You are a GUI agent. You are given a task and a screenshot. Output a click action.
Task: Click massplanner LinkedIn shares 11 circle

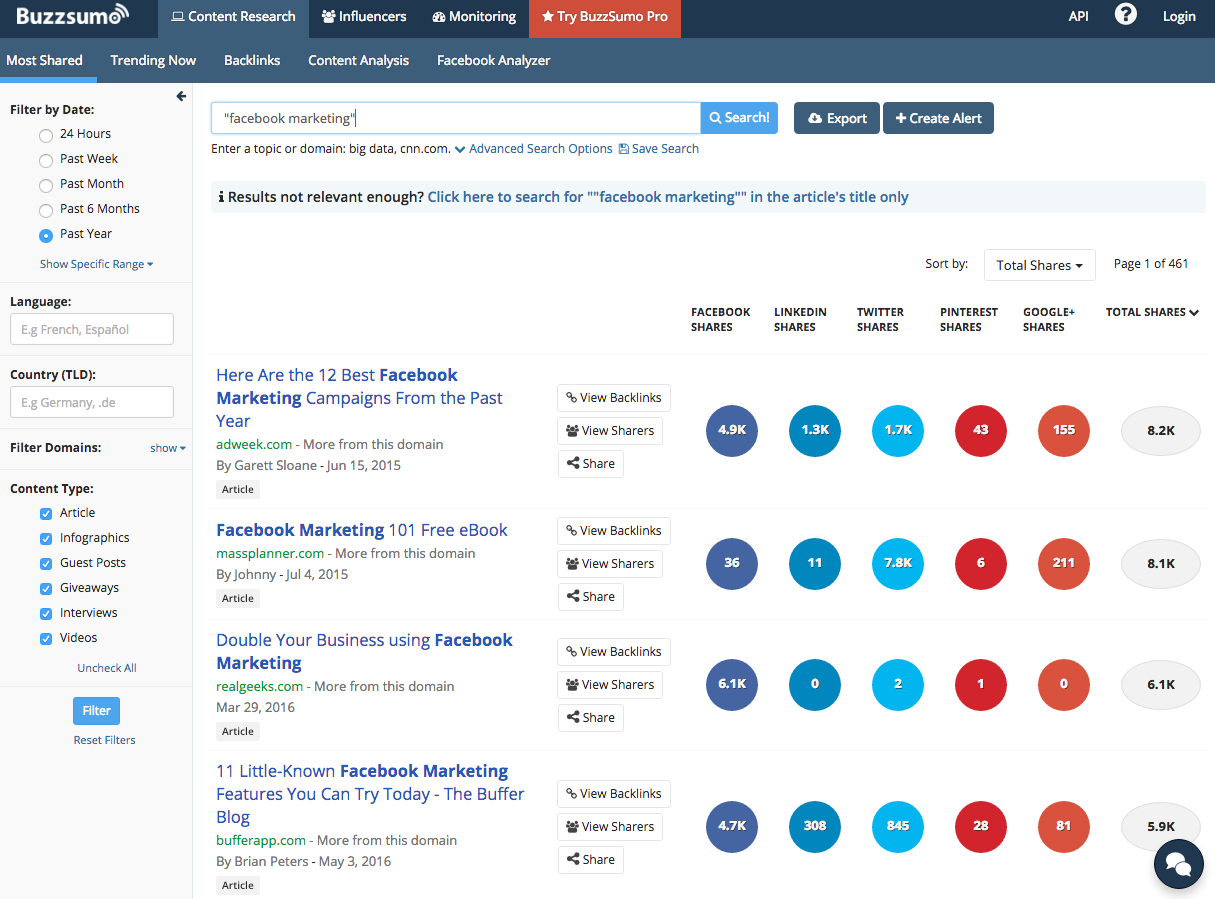click(x=815, y=563)
